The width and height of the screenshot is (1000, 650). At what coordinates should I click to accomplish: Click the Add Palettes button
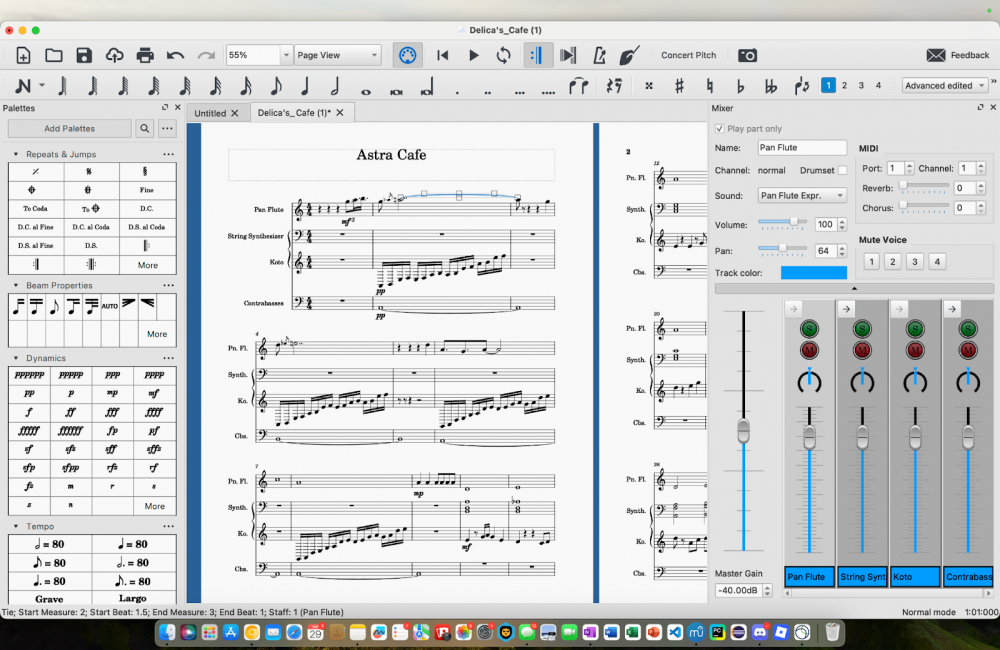point(69,129)
